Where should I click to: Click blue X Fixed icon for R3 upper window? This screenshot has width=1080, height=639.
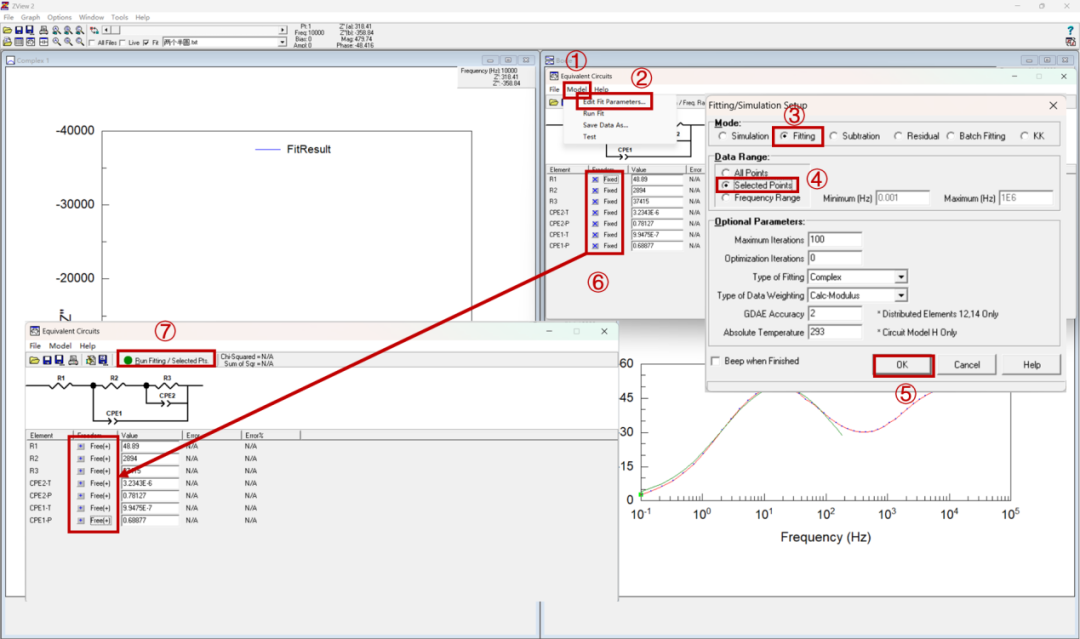point(595,202)
